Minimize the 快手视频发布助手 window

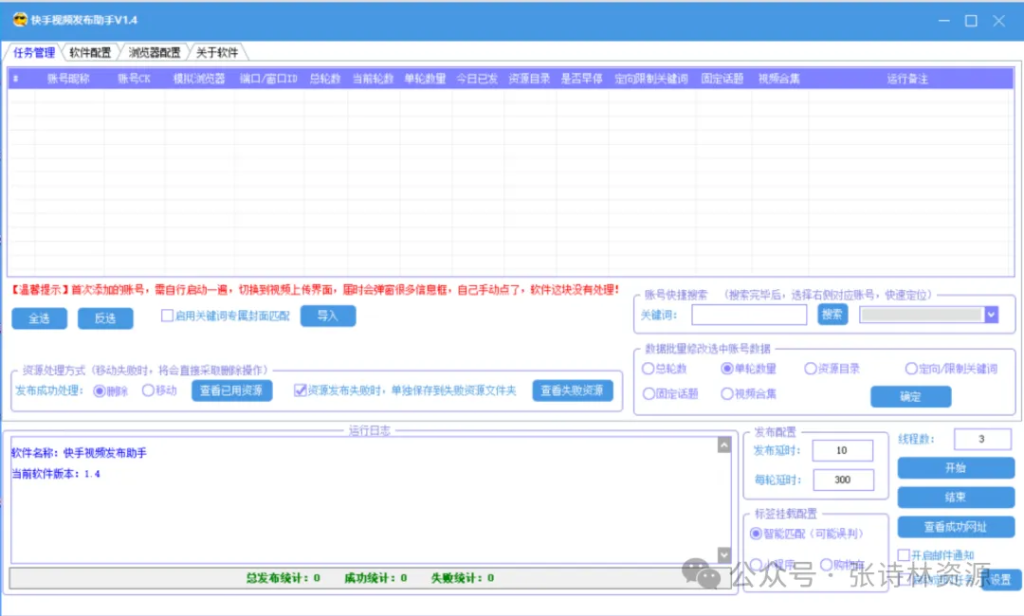click(944, 21)
